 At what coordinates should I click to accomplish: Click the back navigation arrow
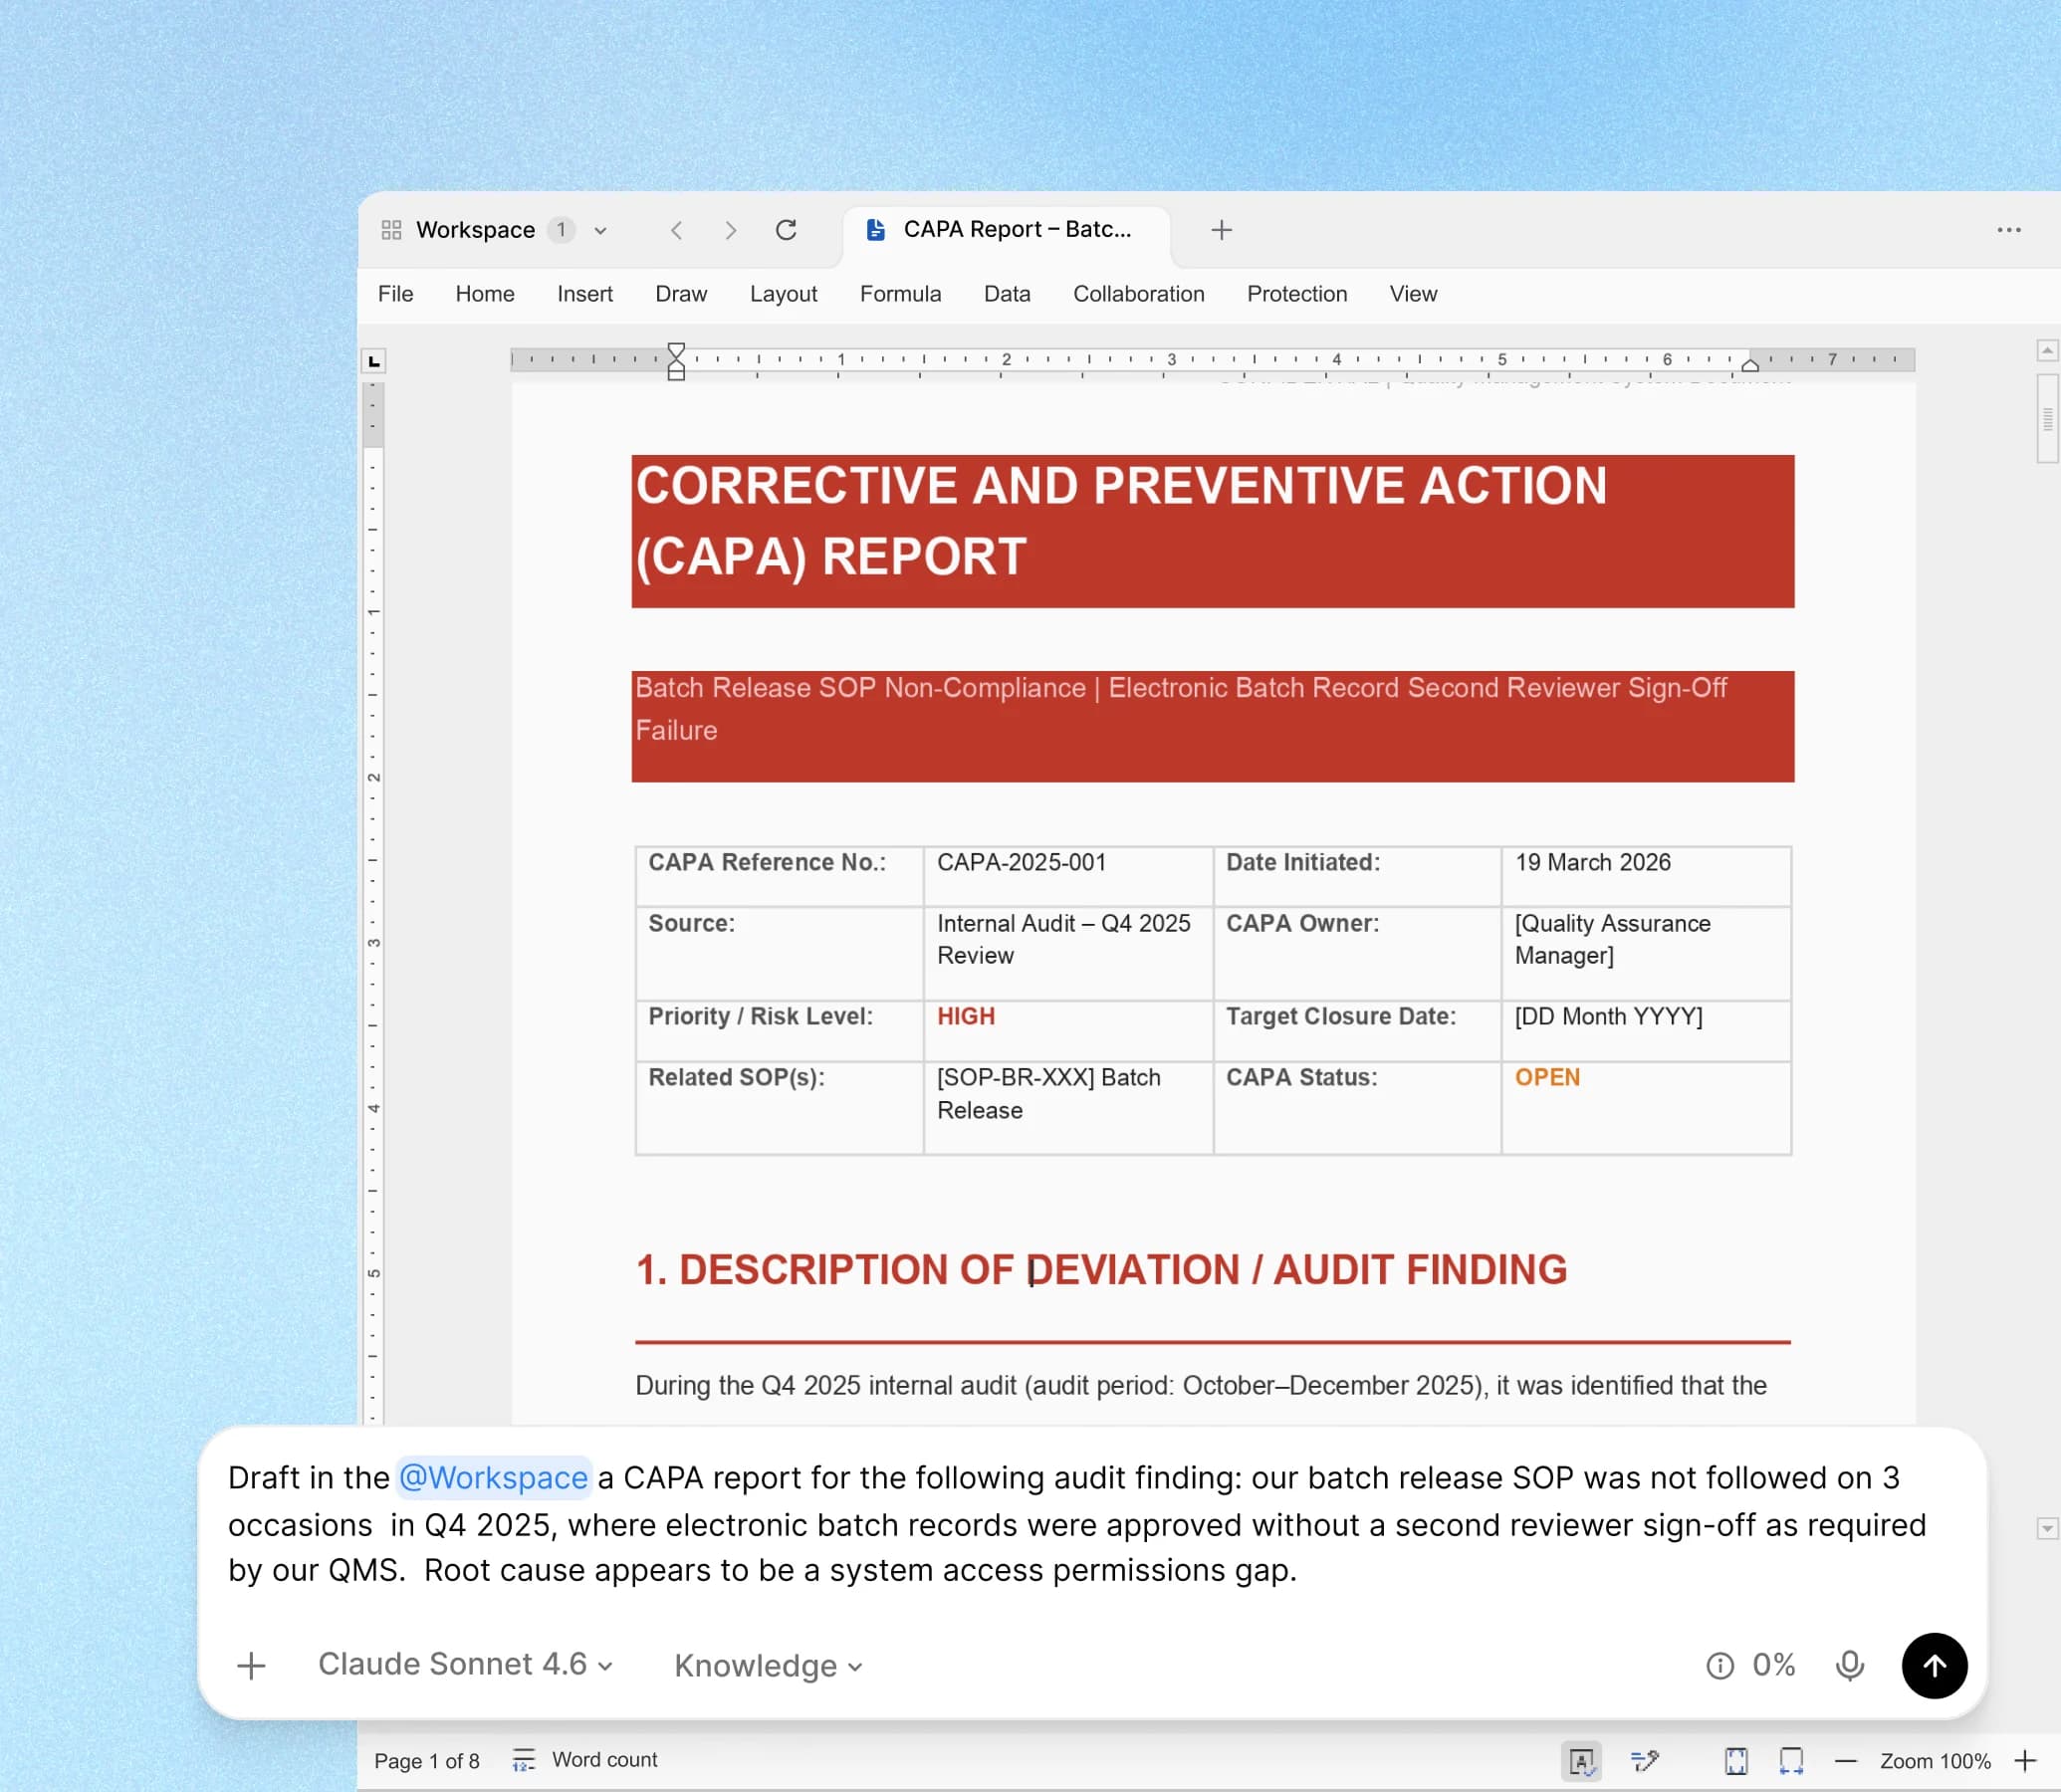pos(677,229)
